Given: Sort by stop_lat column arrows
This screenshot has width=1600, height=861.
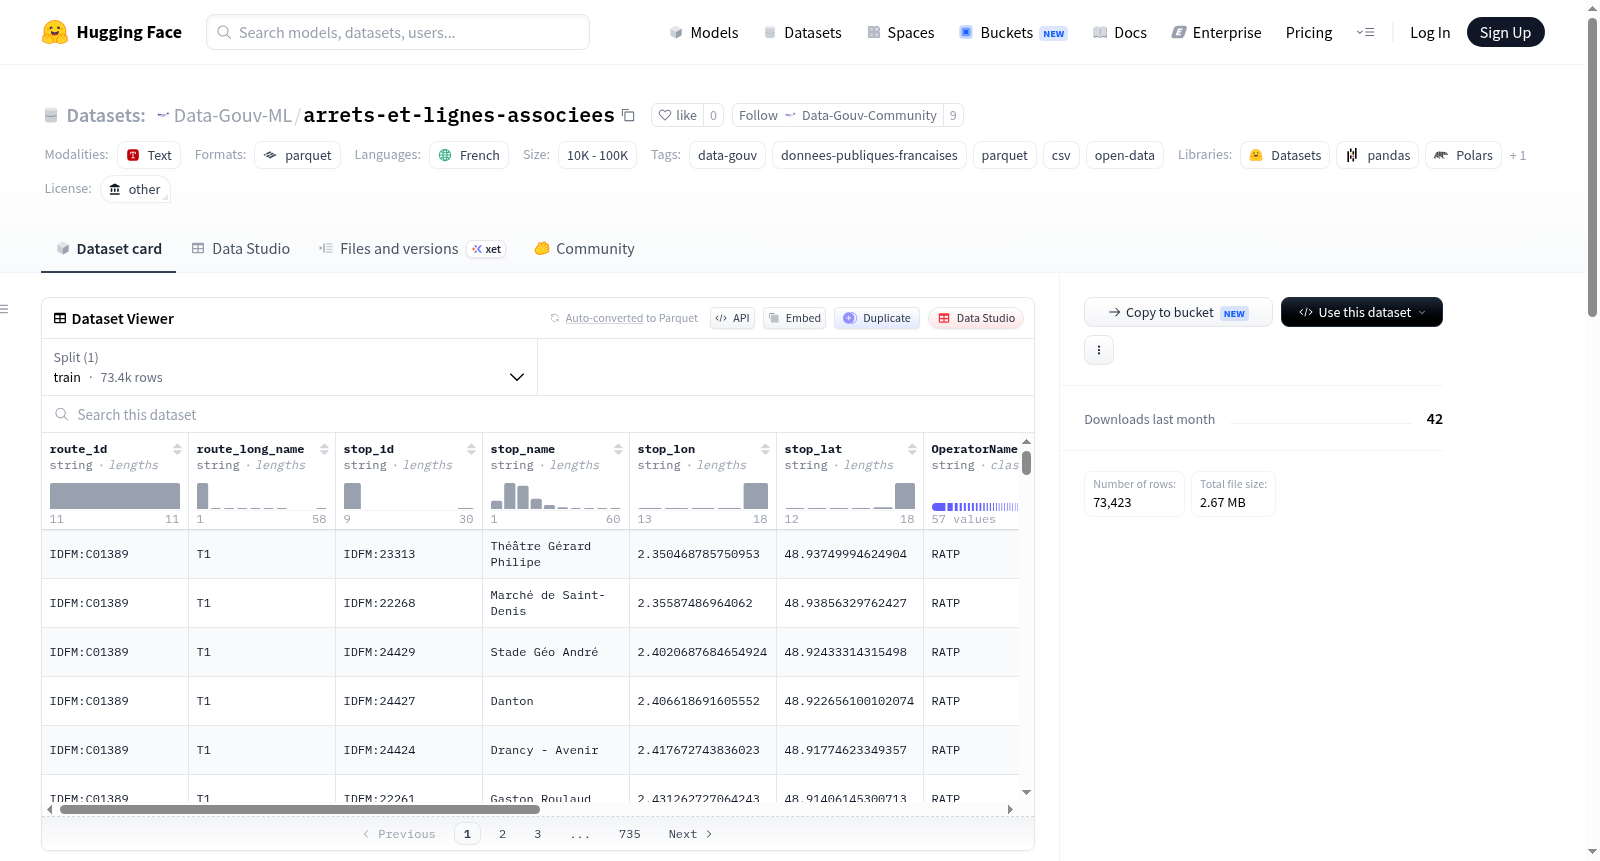Looking at the screenshot, I should coord(912,449).
